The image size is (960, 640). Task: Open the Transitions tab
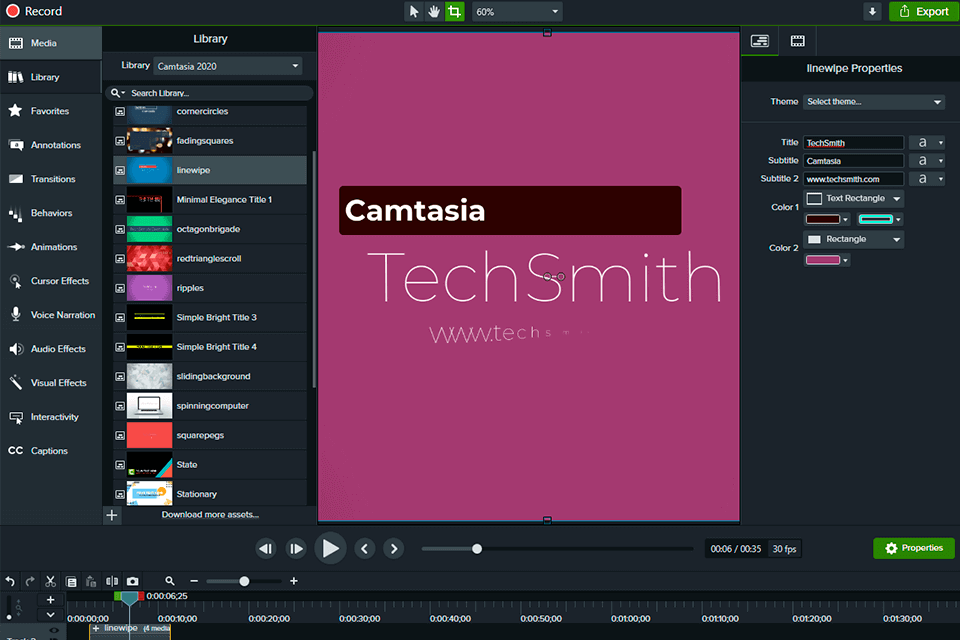tap(51, 179)
